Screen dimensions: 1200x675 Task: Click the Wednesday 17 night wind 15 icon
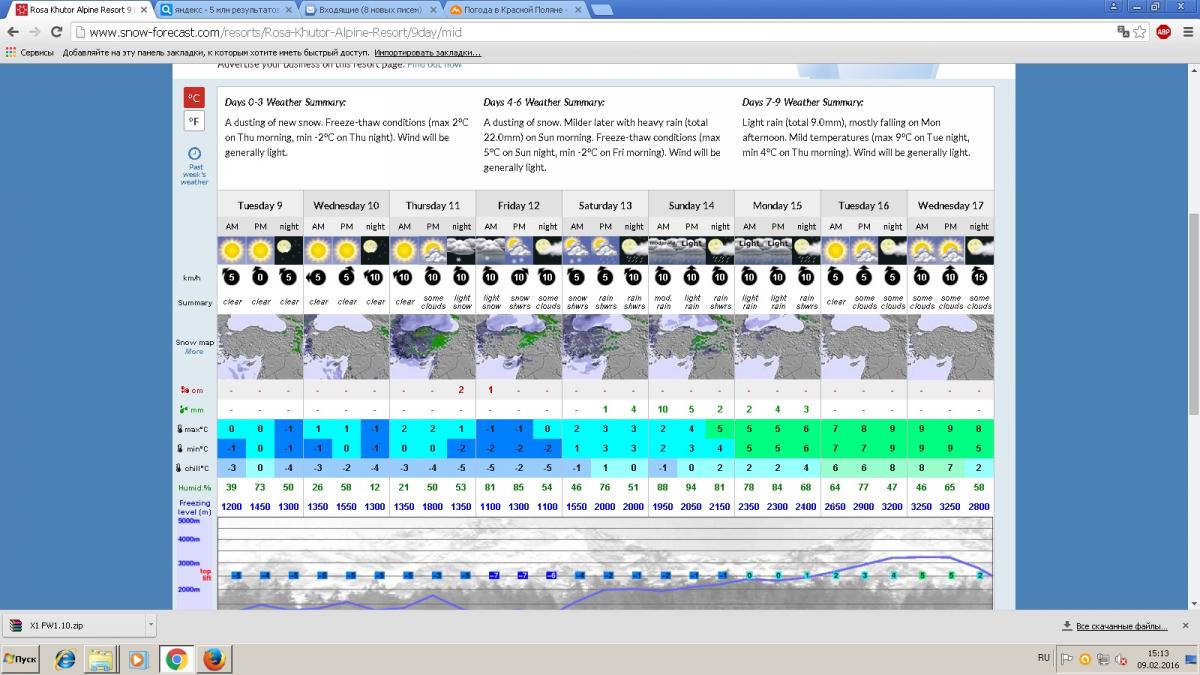pyautogui.click(x=979, y=276)
